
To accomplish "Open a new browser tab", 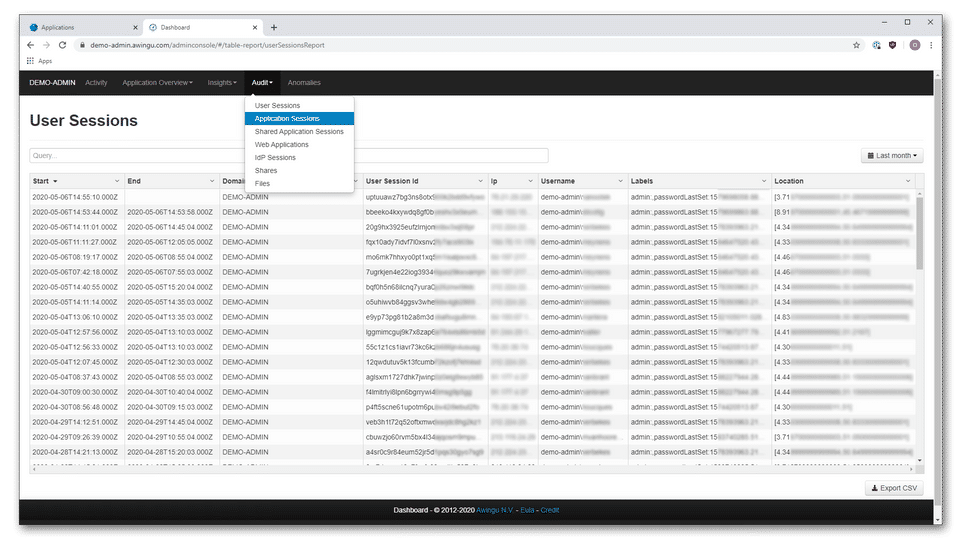I will pyautogui.click(x=274, y=27).
